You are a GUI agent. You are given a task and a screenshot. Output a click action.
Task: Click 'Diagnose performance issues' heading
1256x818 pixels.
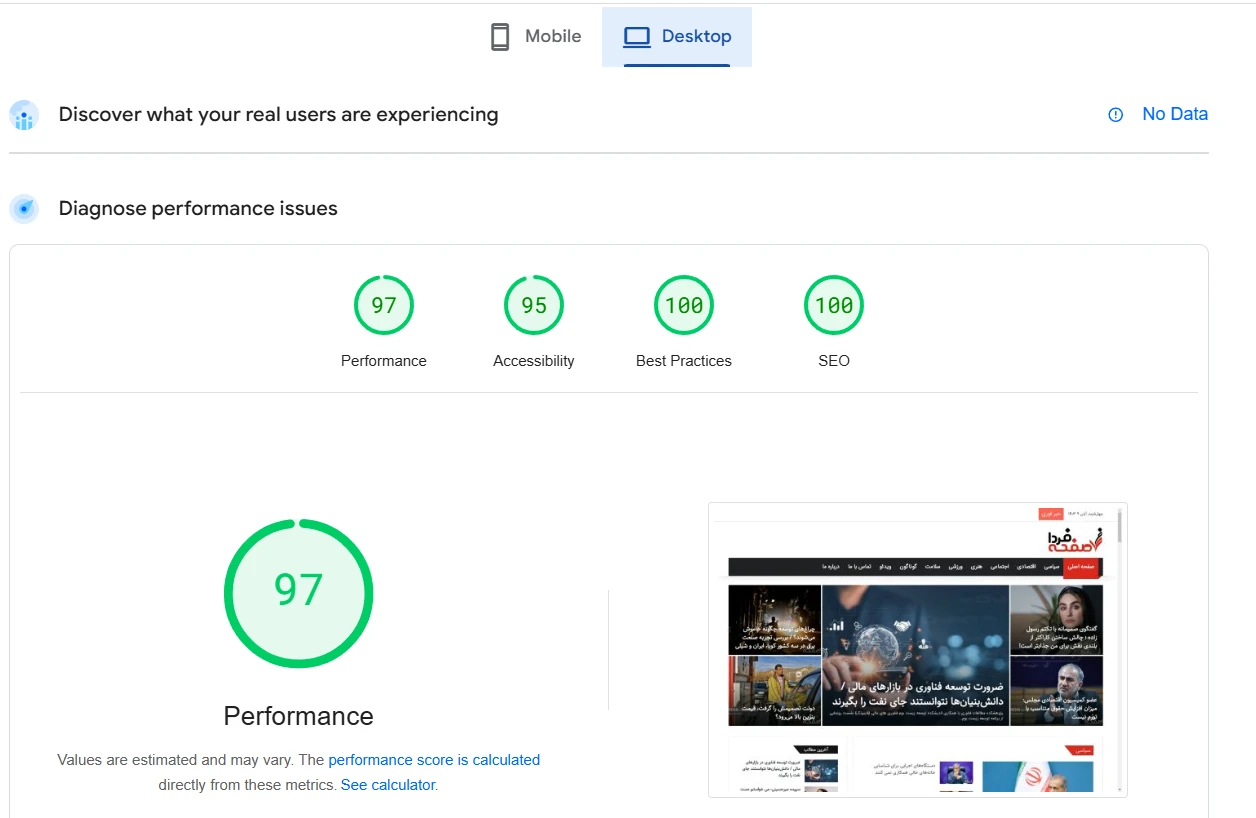198,208
